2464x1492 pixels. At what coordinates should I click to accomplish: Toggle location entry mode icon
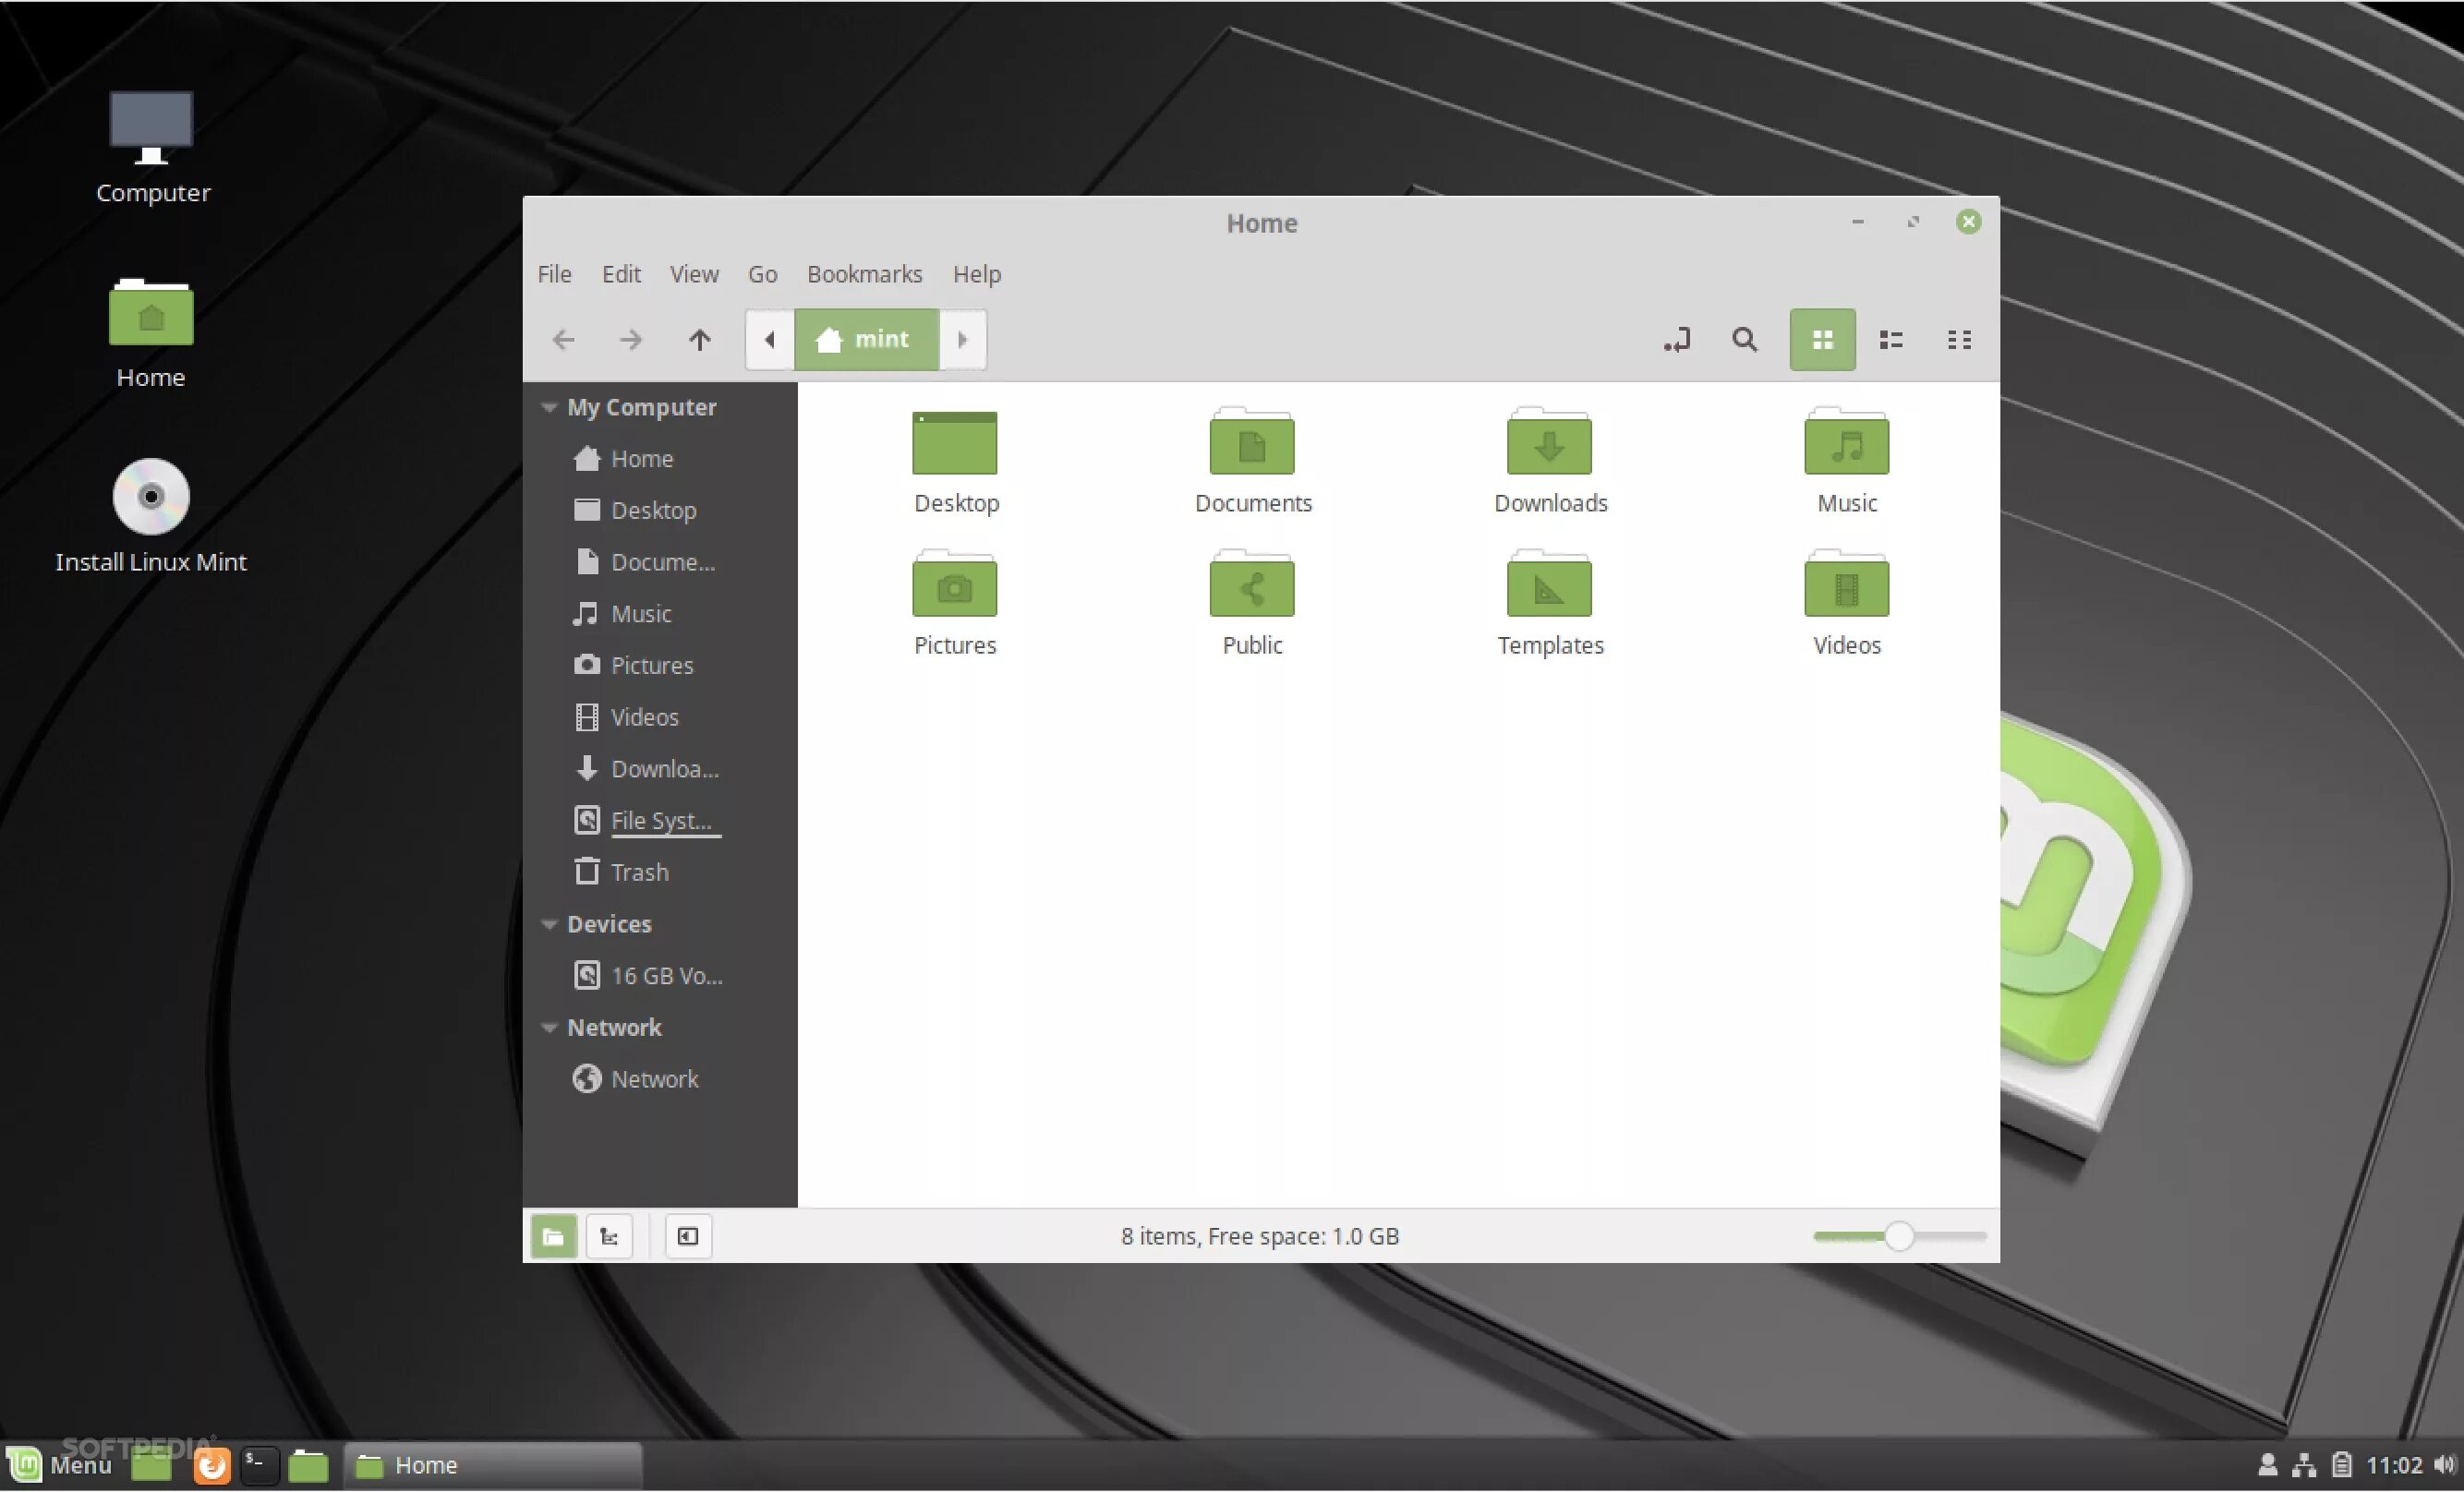[1677, 340]
